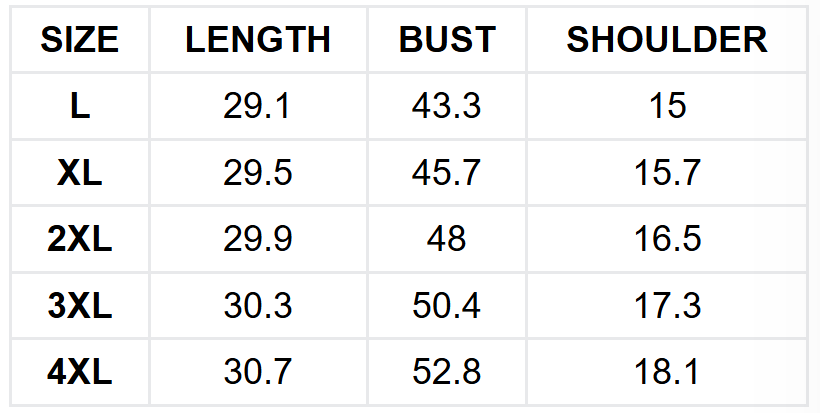820x413 pixels.
Task: Click shoulder value 18.1 for 4XL
Action: (x=667, y=372)
